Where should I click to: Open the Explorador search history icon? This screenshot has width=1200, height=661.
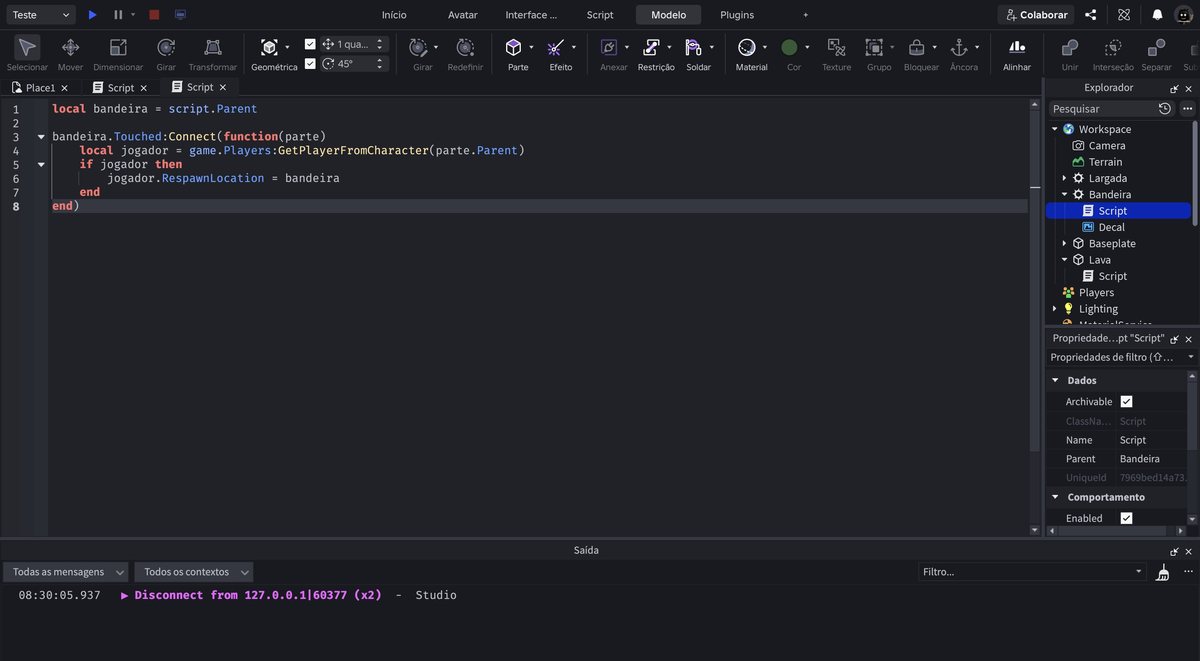click(1165, 108)
